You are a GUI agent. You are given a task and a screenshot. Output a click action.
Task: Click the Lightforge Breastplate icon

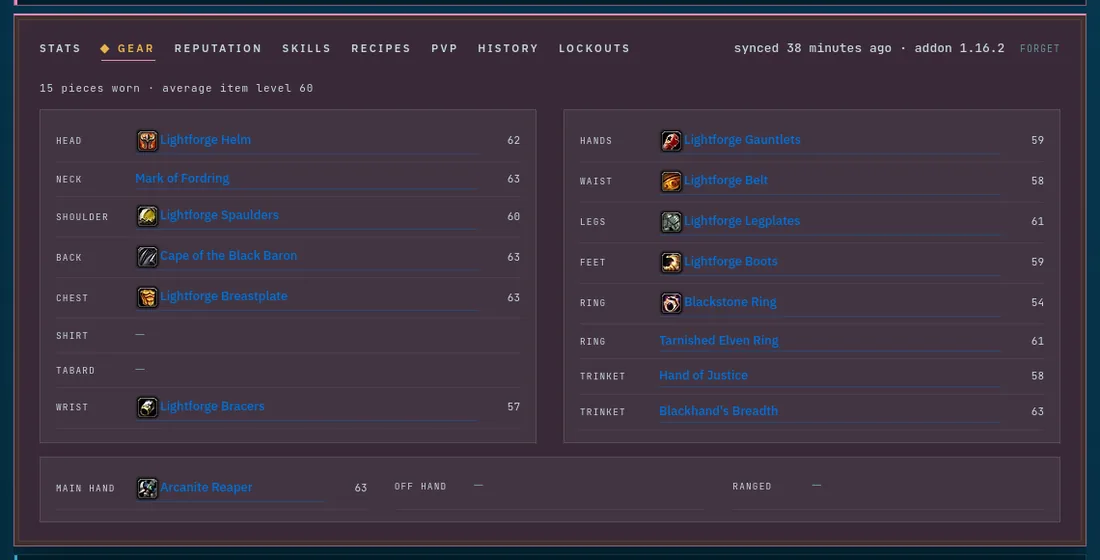click(147, 298)
